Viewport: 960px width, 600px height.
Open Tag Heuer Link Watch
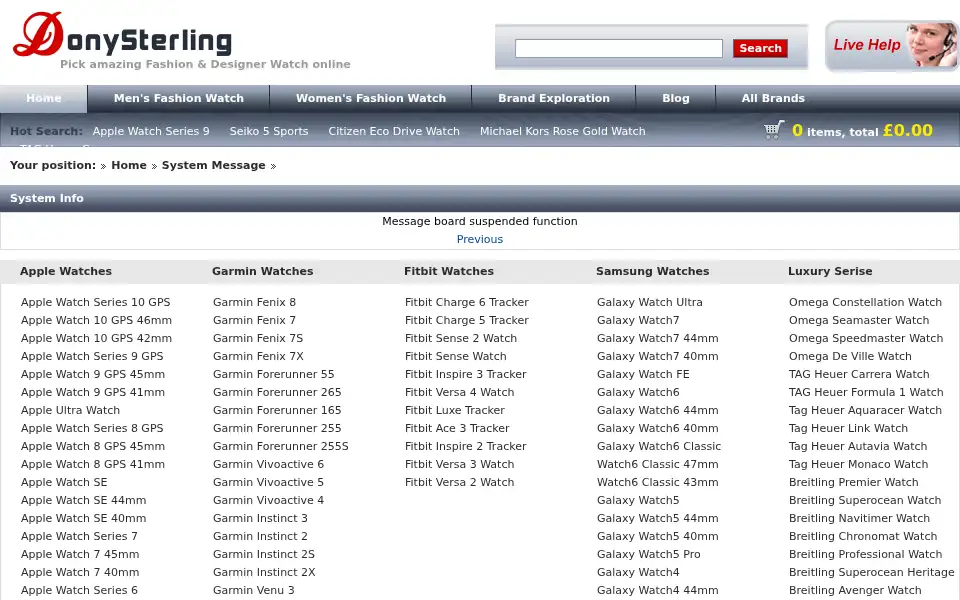coord(848,428)
